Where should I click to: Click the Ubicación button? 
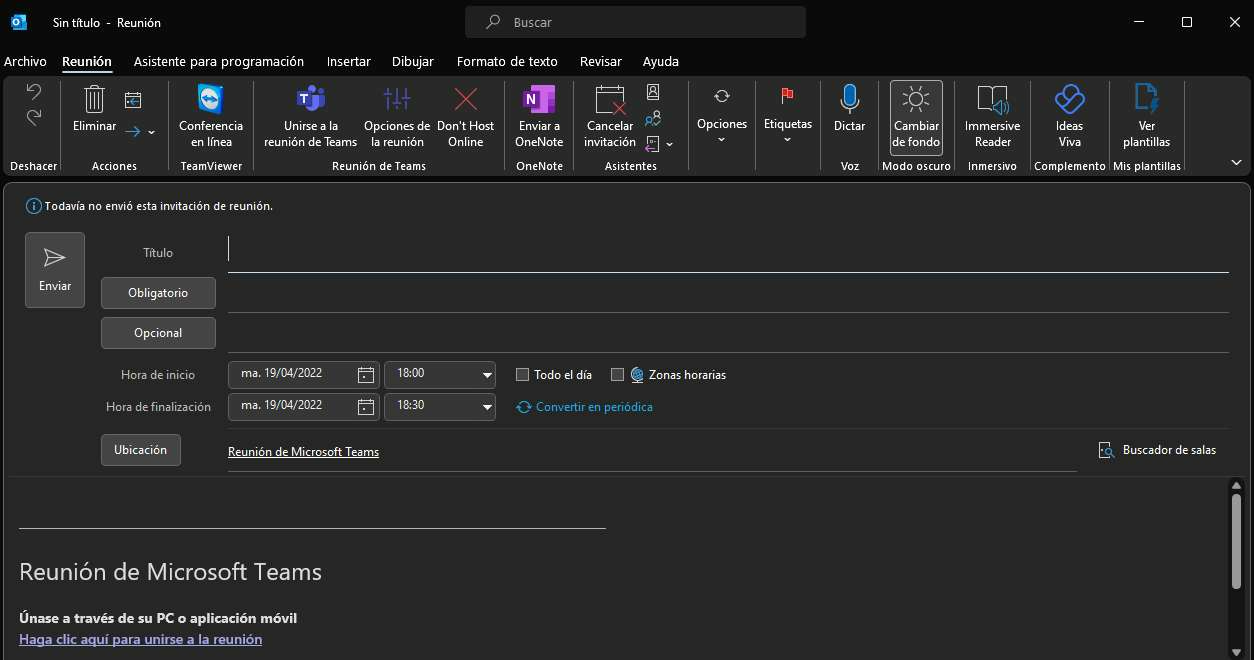pyautogui.click(x=141, y=450)
